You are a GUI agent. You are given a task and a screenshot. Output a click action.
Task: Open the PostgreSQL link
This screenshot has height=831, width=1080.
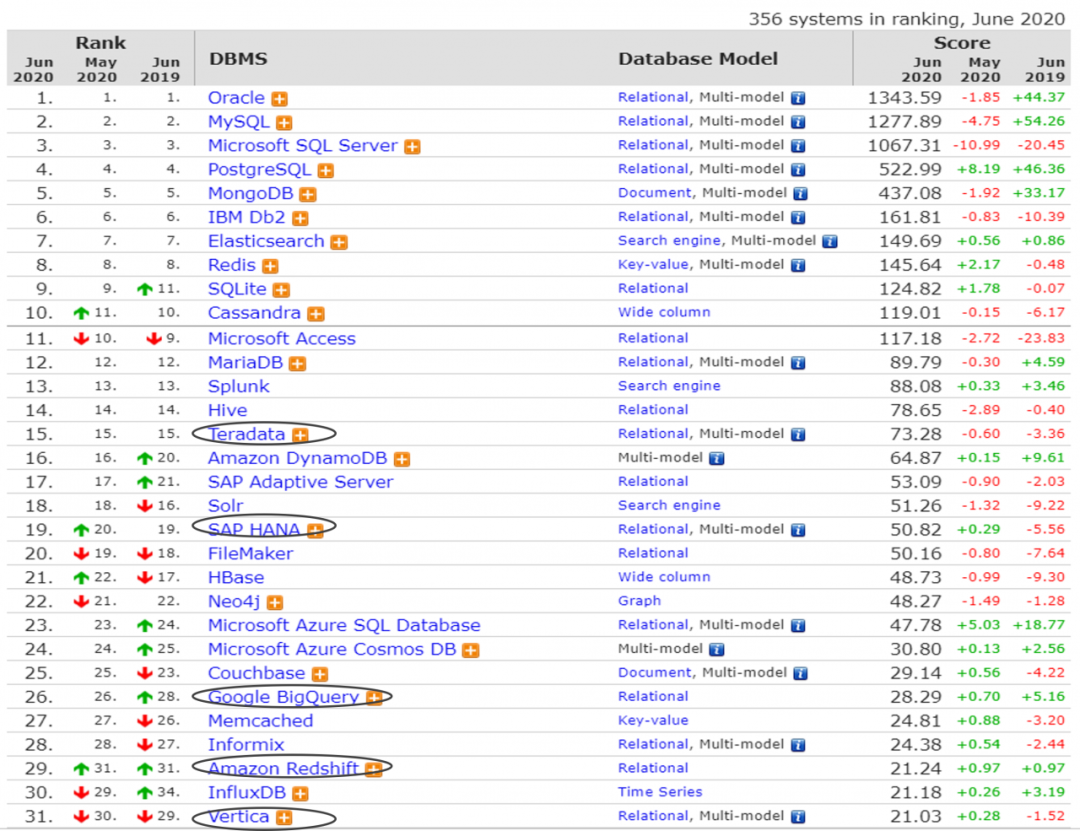coord(260,170)
